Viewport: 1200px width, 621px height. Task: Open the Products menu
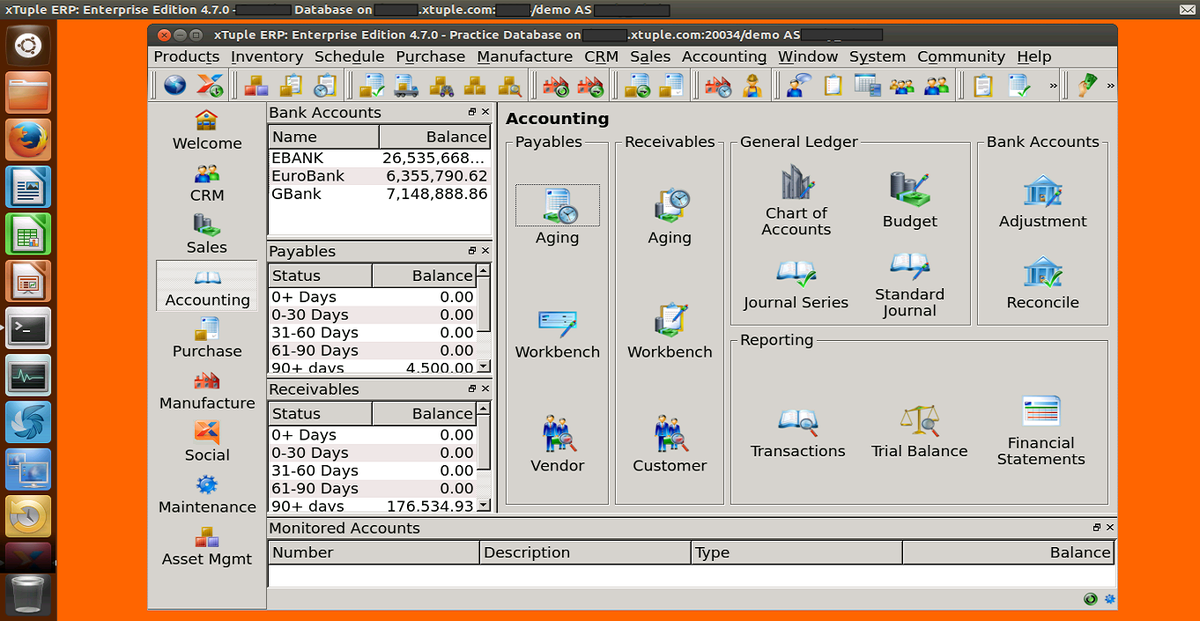pos(186,57)
